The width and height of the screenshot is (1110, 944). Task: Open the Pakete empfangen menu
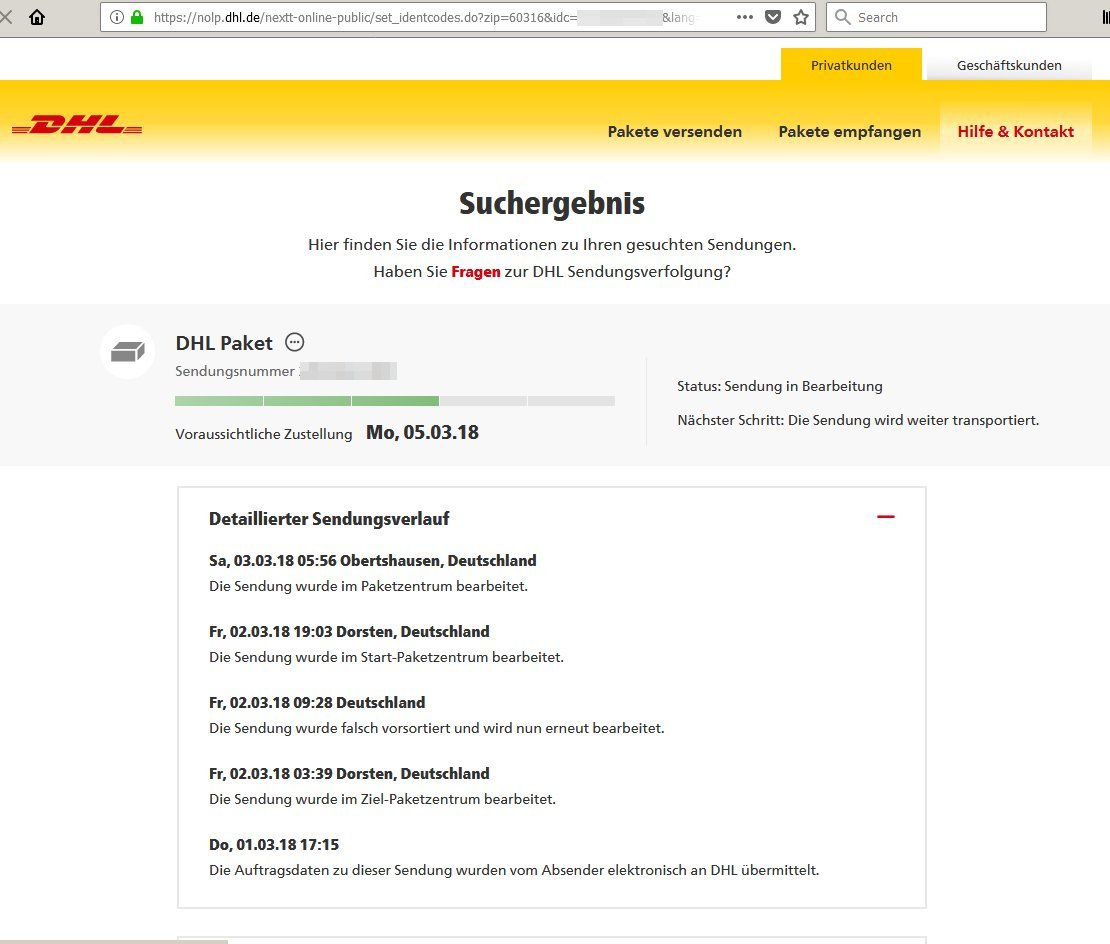pos(849,132)
